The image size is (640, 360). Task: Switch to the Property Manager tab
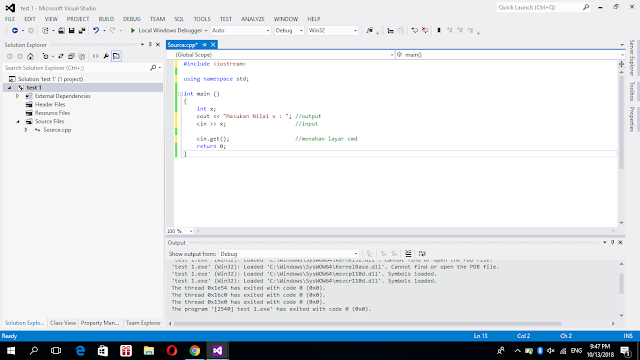coord(100,323)
